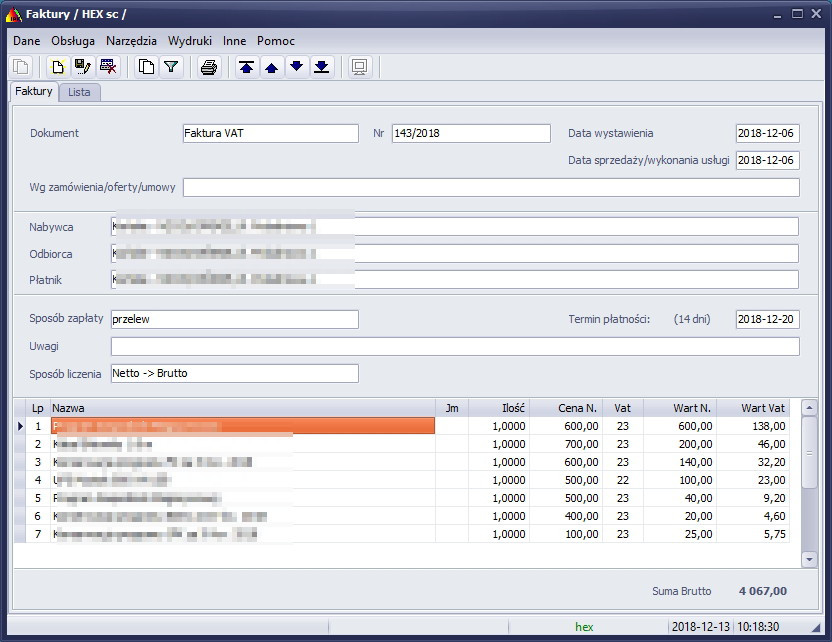Click row number 5 in Lp column
This screenshot has width=832, height=642.
pyautogui.click(x=38, y=498)
